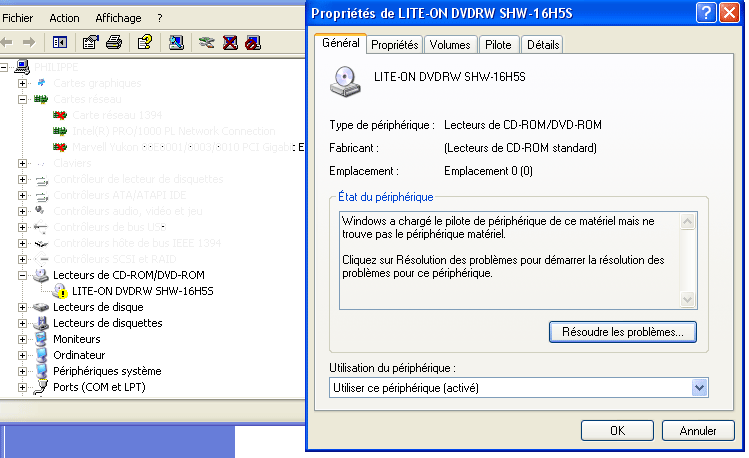The width and height of the screenshot is (749, 458).
Task: Click the Cartes réseau network card icon
Action: (41, 99)
